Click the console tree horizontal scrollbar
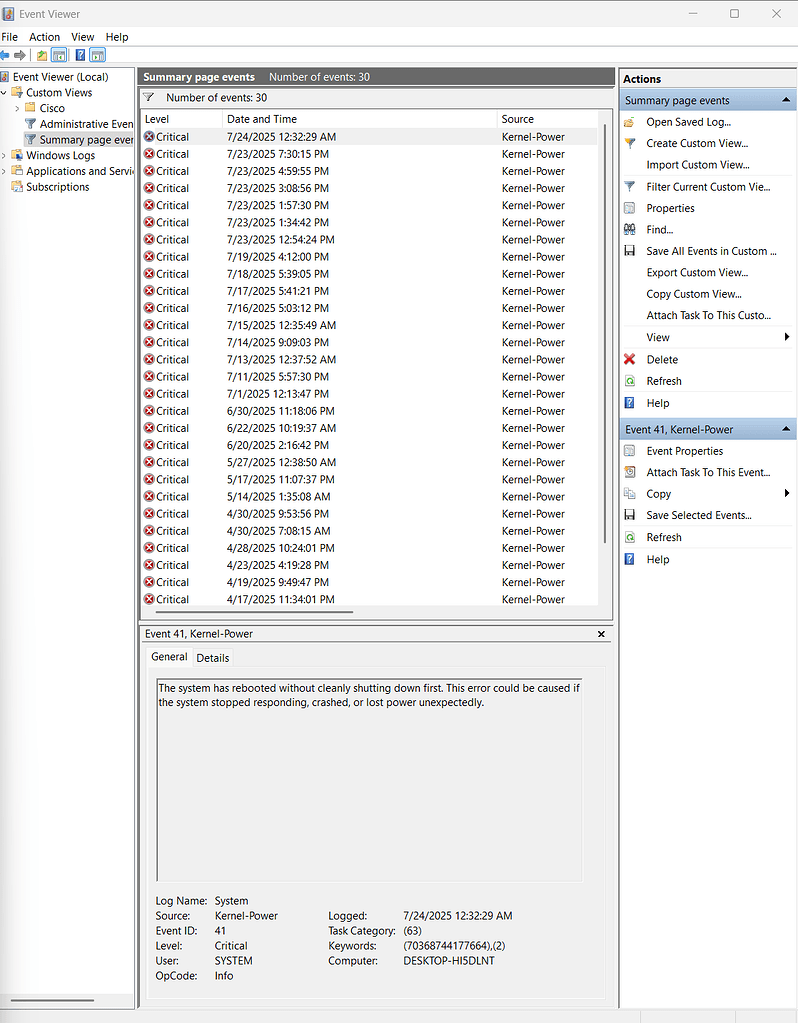The width and height of the screenshot is (798, 1023). [52, 1000]
